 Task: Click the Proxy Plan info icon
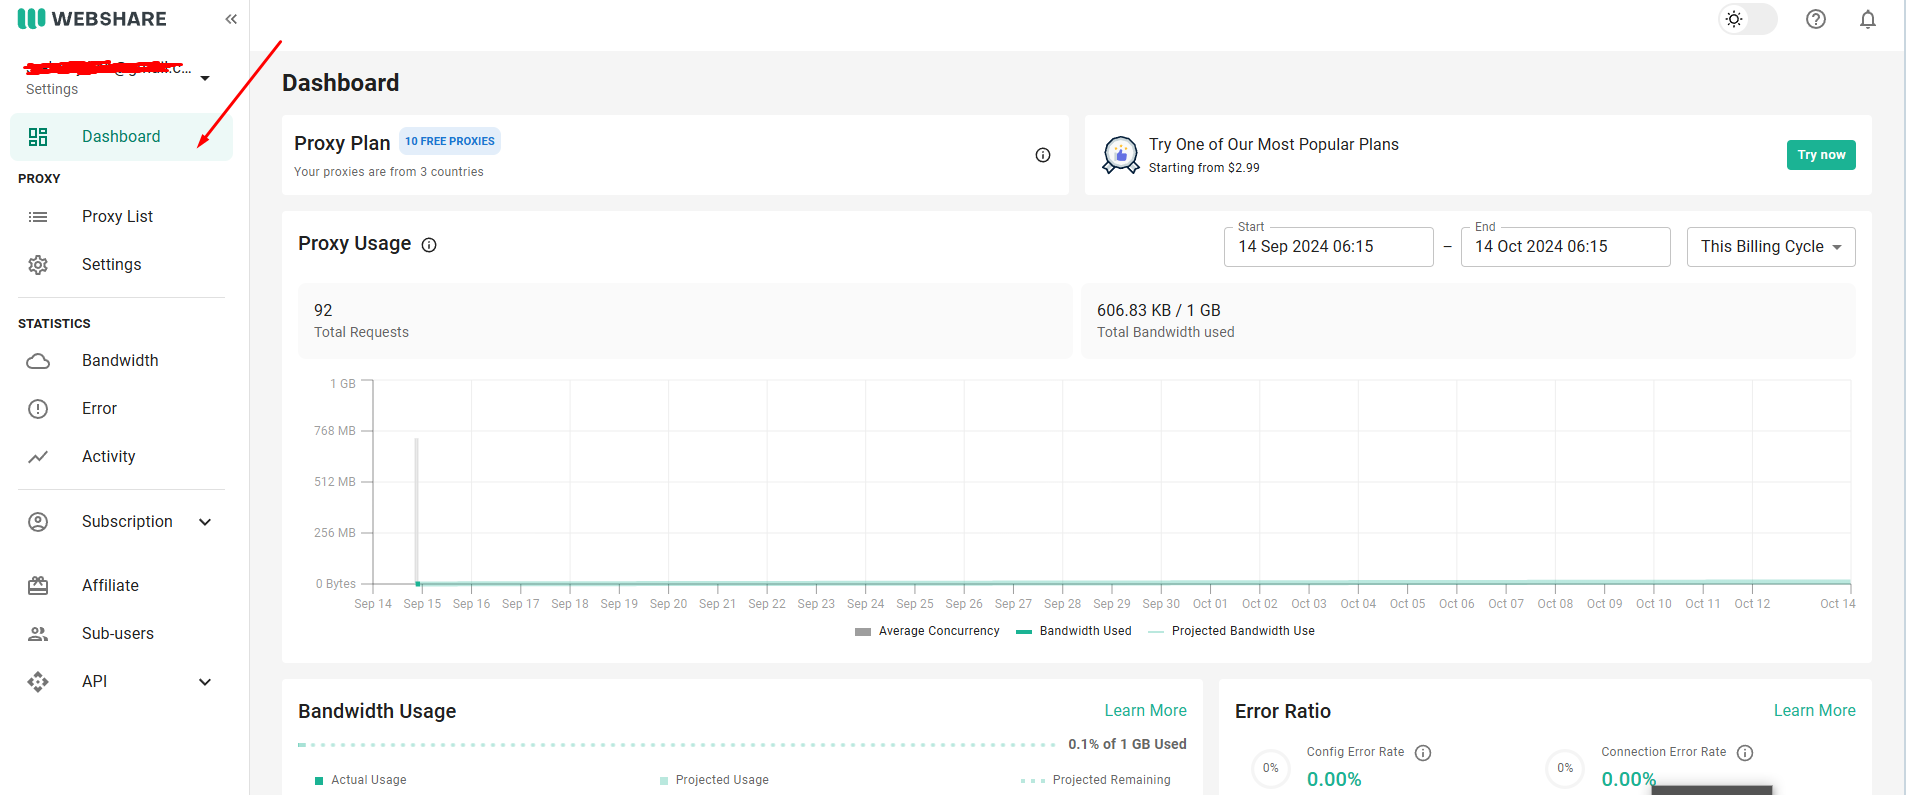point(1042,155)
